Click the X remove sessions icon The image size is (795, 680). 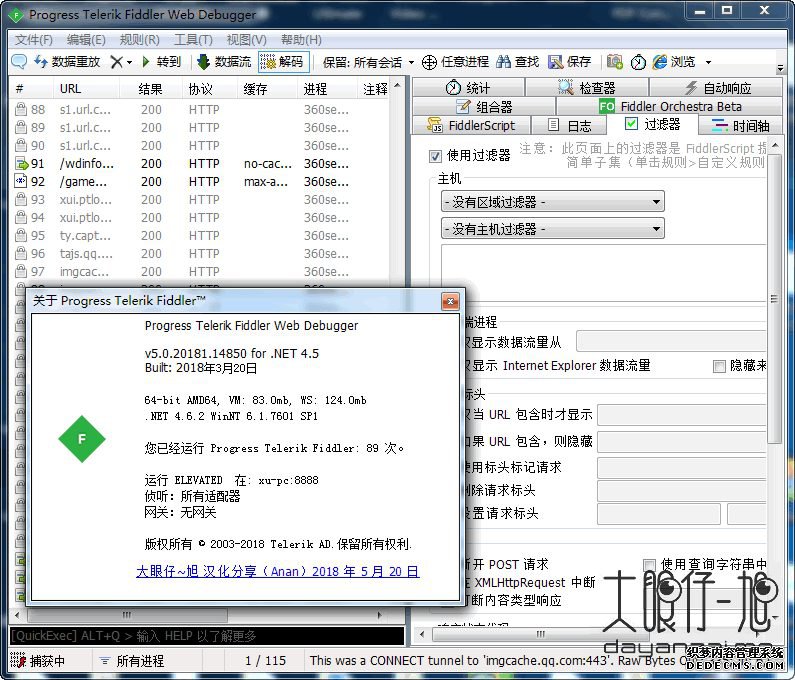click(x=116, y=62)
